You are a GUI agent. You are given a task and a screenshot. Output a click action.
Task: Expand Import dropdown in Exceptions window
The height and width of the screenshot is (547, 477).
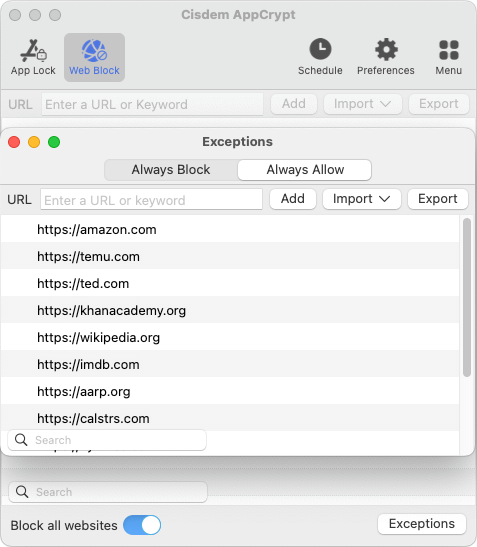362,199
